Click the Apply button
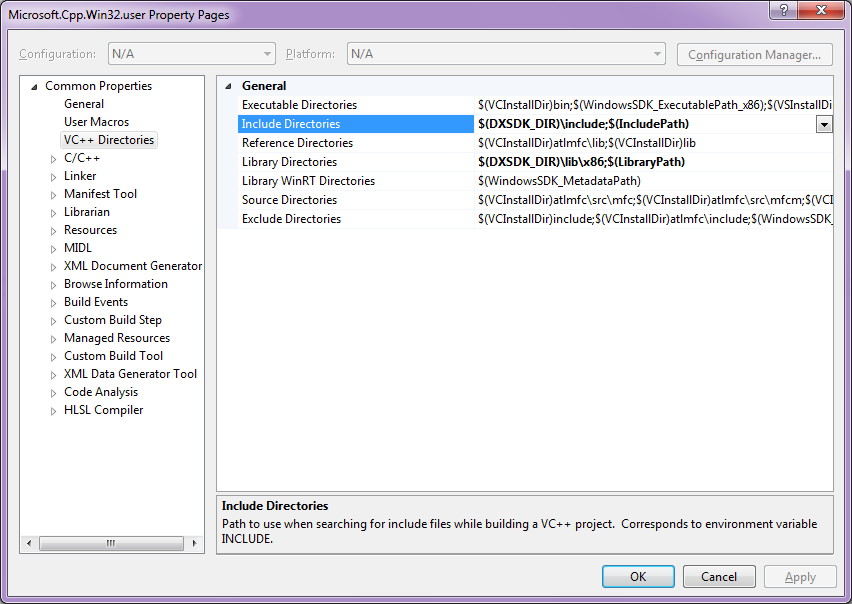Viewport: 852px width, 604px height. (800, 576)
